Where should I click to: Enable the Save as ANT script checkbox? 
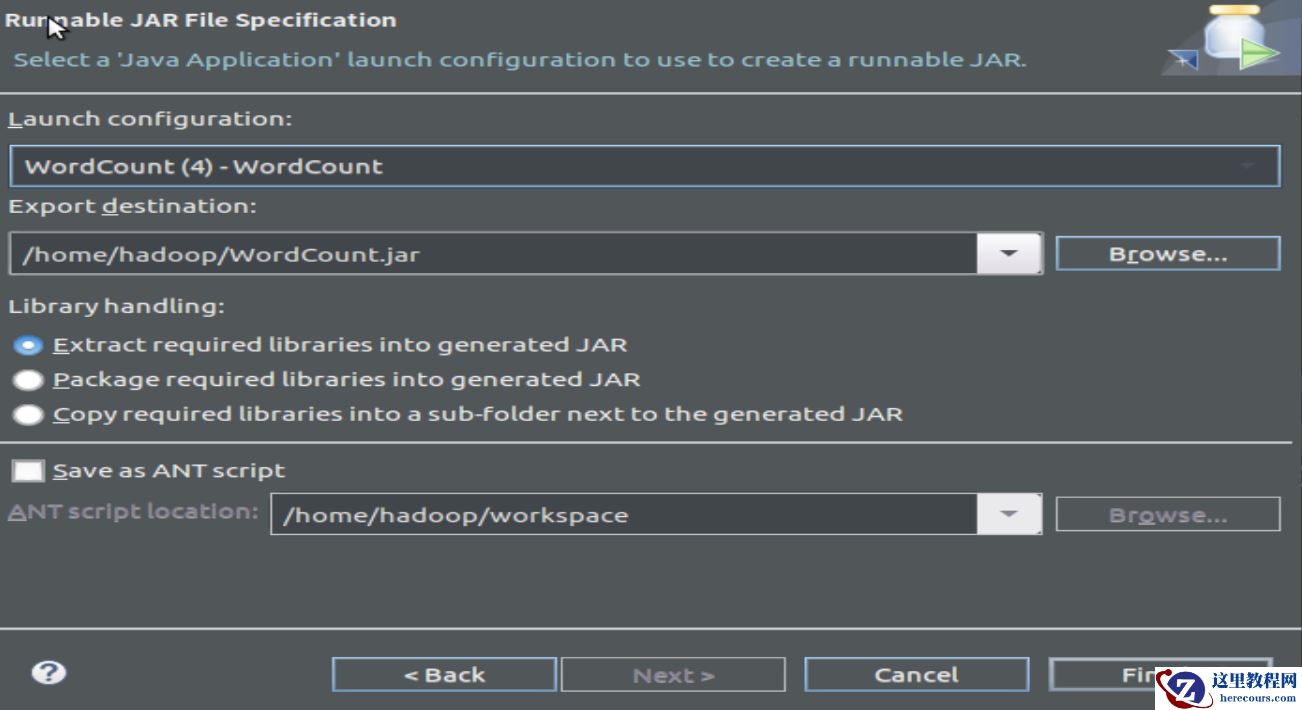tap(29, 471)
